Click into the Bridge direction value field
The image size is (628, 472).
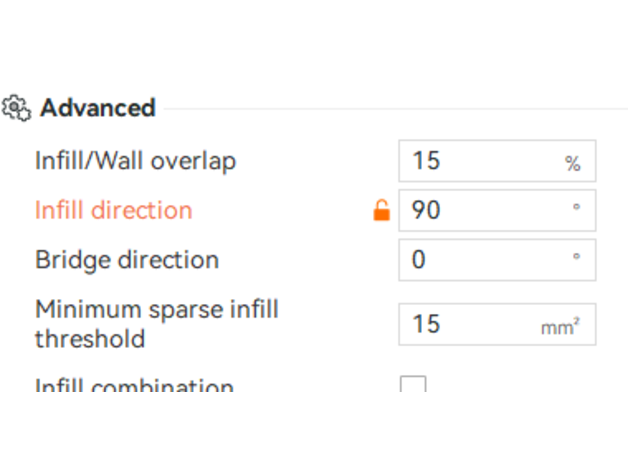(480, 260)
